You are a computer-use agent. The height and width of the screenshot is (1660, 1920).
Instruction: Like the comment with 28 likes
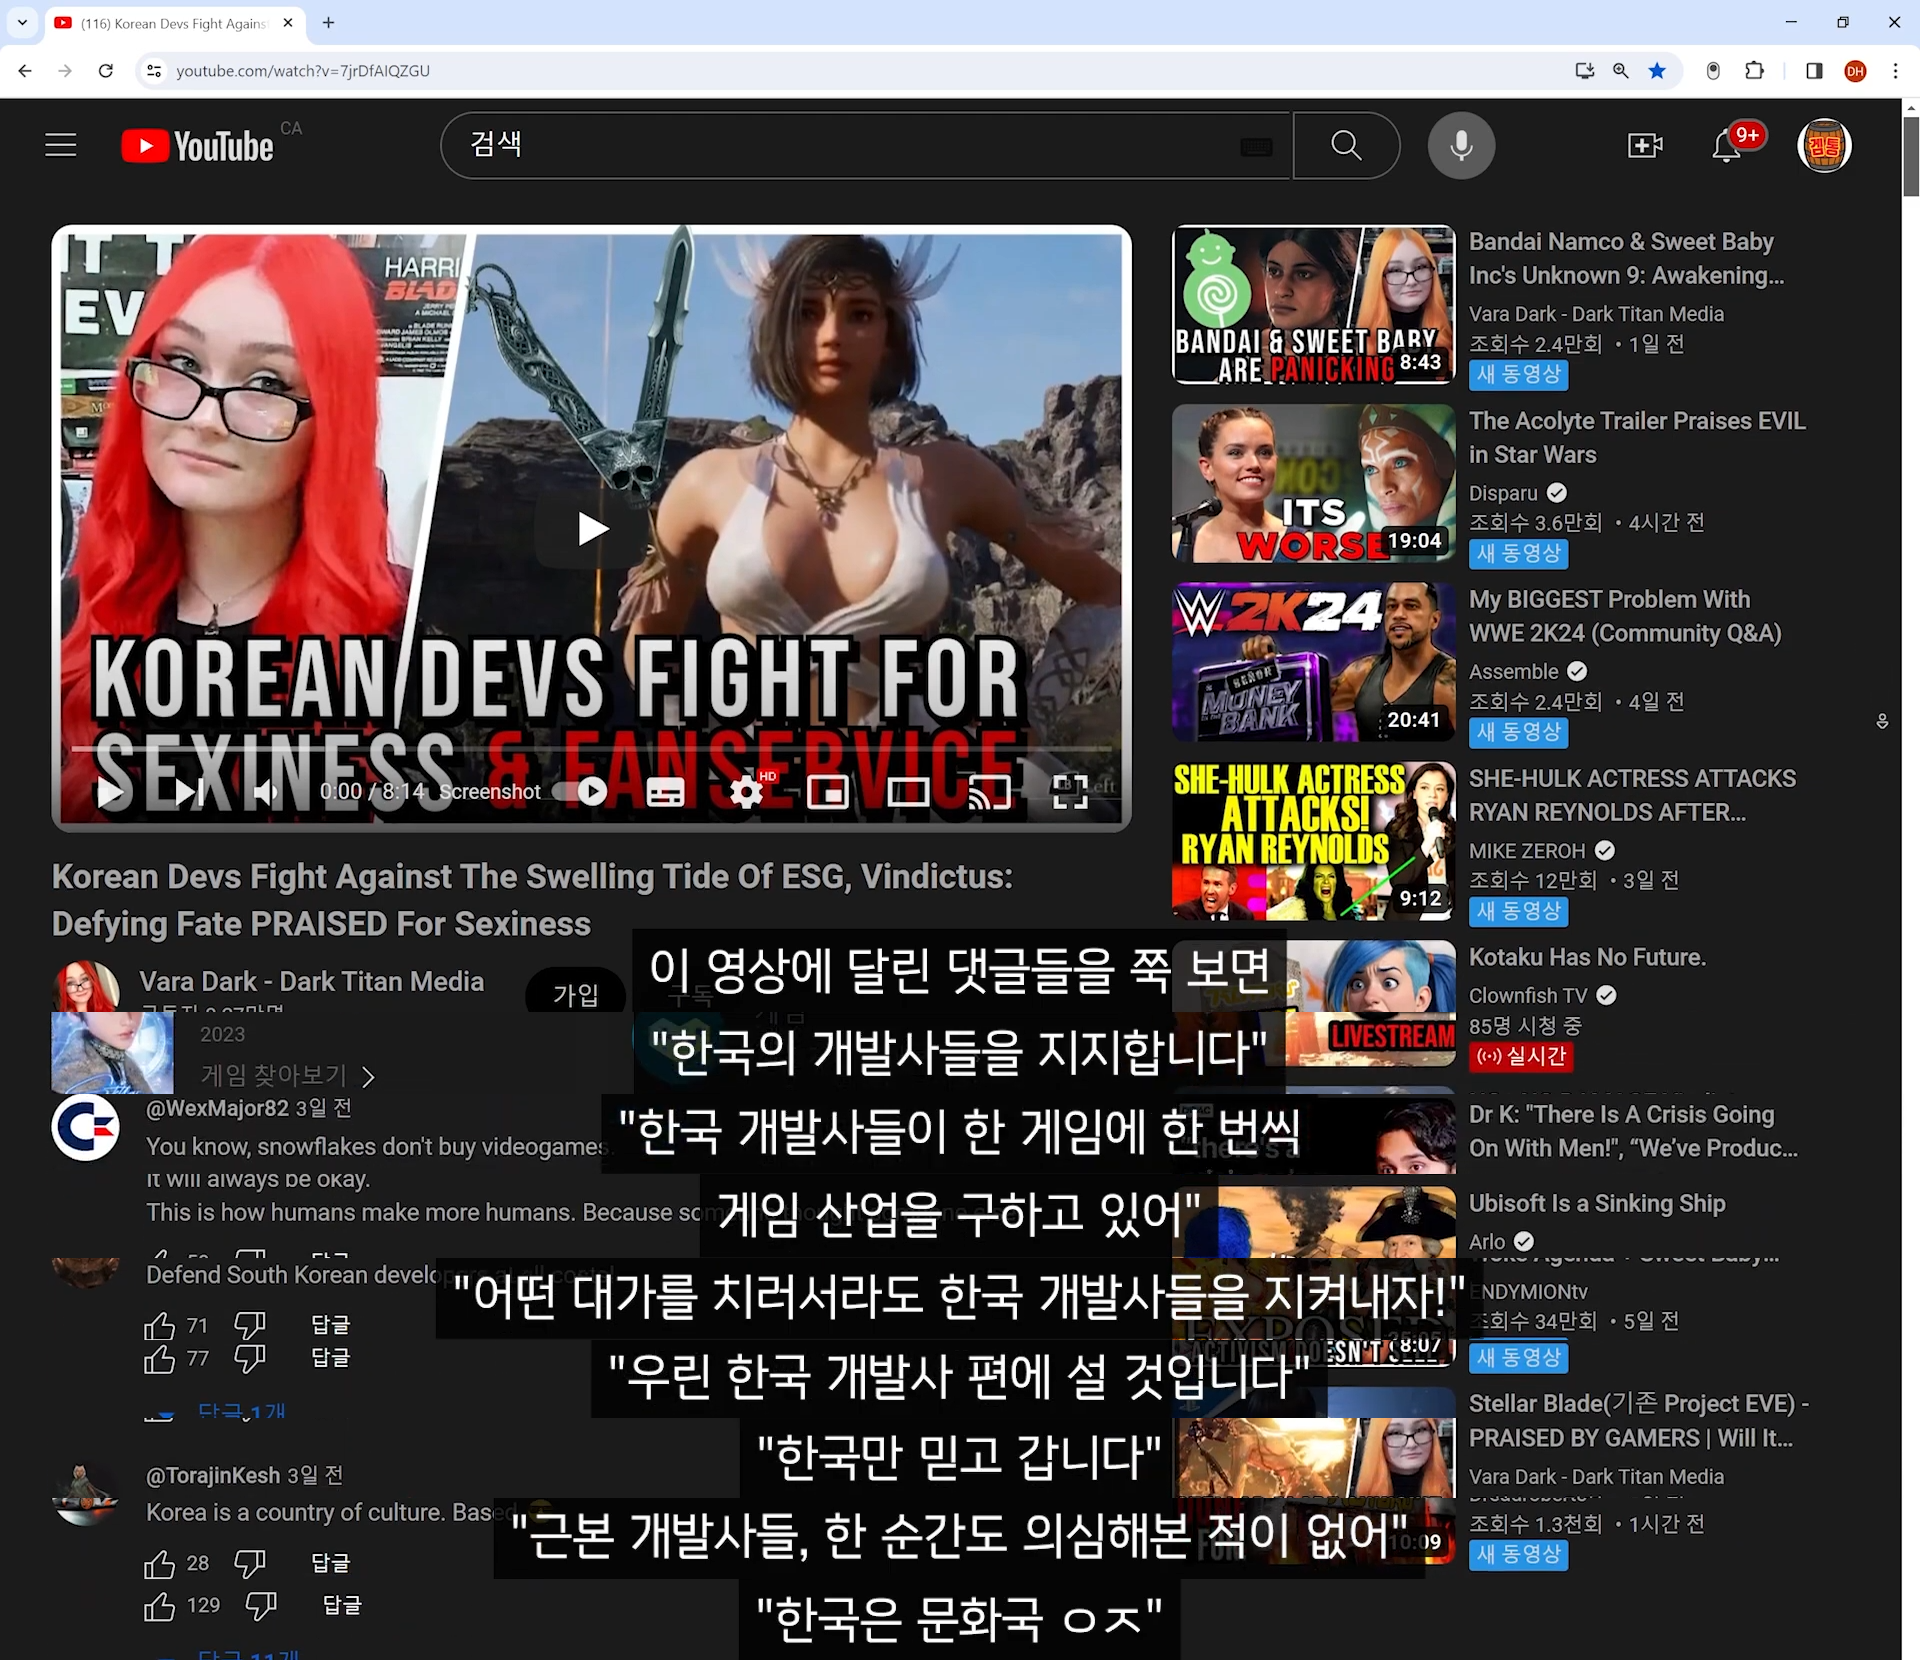[x=160, y=1564]
